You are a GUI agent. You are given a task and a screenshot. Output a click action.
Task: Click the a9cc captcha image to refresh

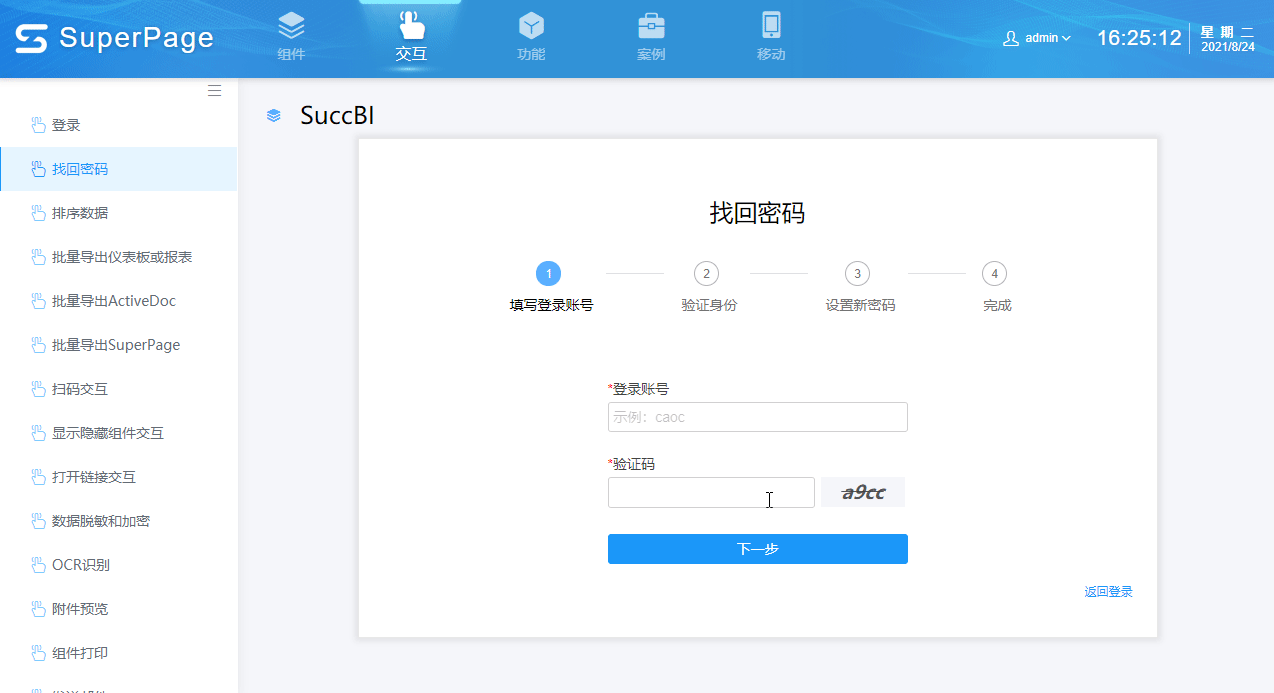(x=862, y=492)
